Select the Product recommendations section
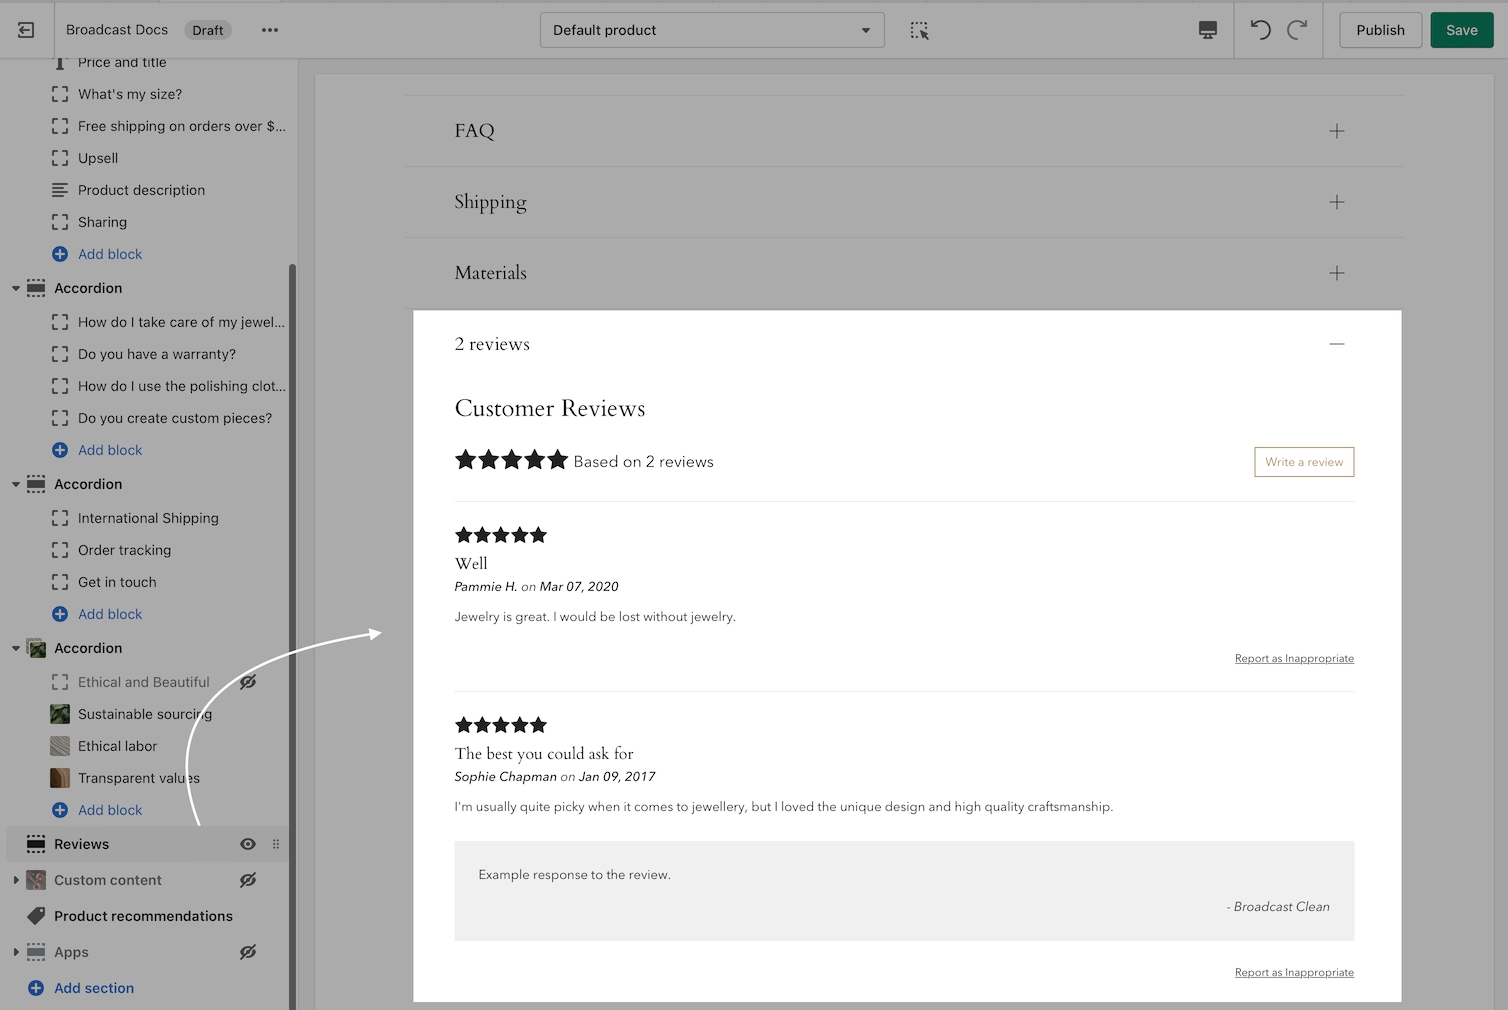 pos(143,916)
